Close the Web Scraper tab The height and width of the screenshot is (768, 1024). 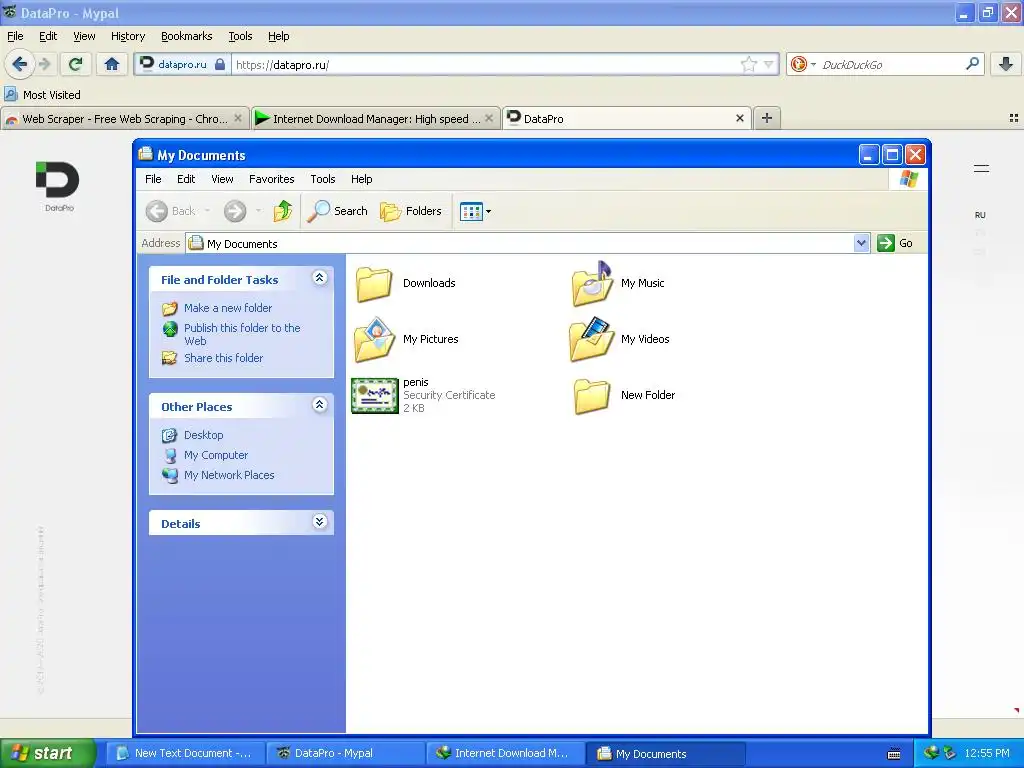tap(238, 118)
